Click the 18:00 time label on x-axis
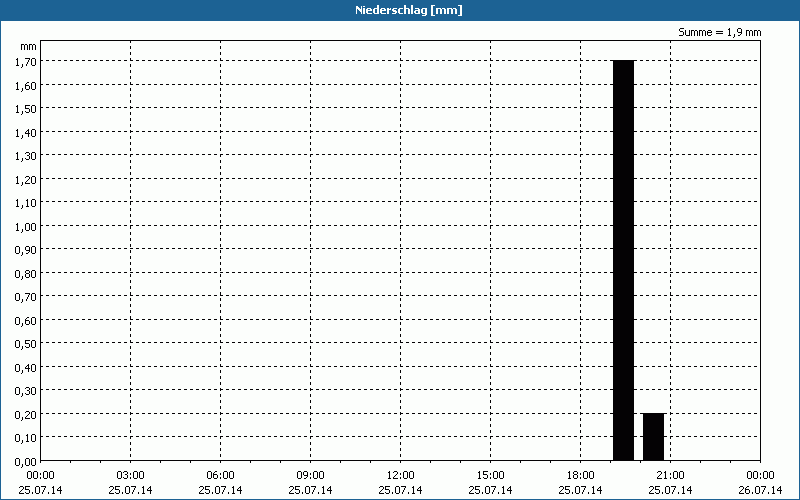Viewport: 800px width, 500px height. 581,476
